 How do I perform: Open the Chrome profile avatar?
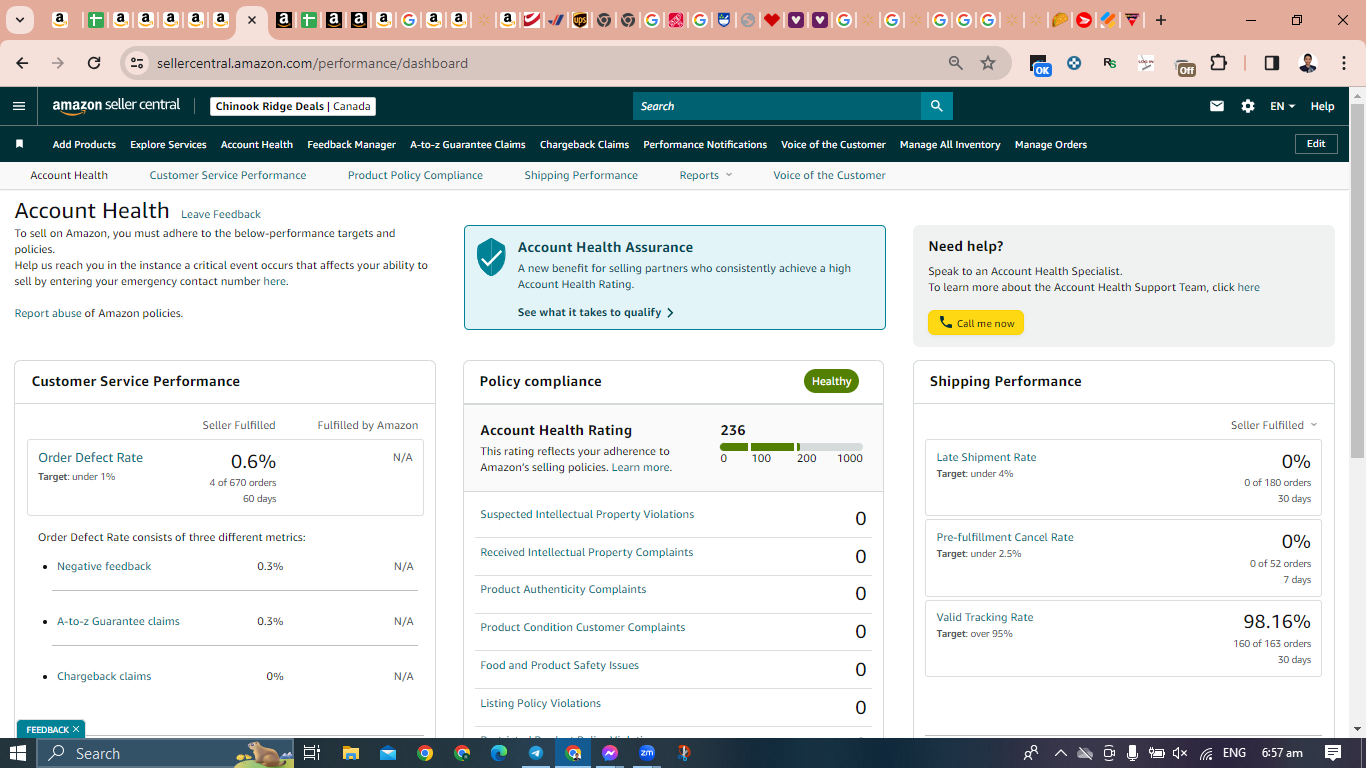[1308, 63]
